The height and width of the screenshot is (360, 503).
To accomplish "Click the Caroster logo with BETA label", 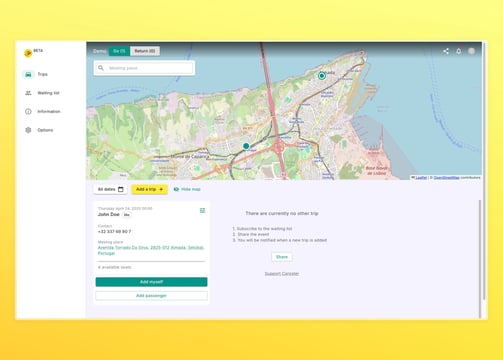I will coord(33,52).
